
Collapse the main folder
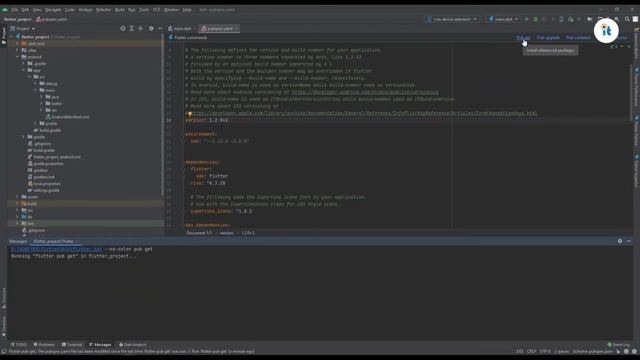click(36, 90)
